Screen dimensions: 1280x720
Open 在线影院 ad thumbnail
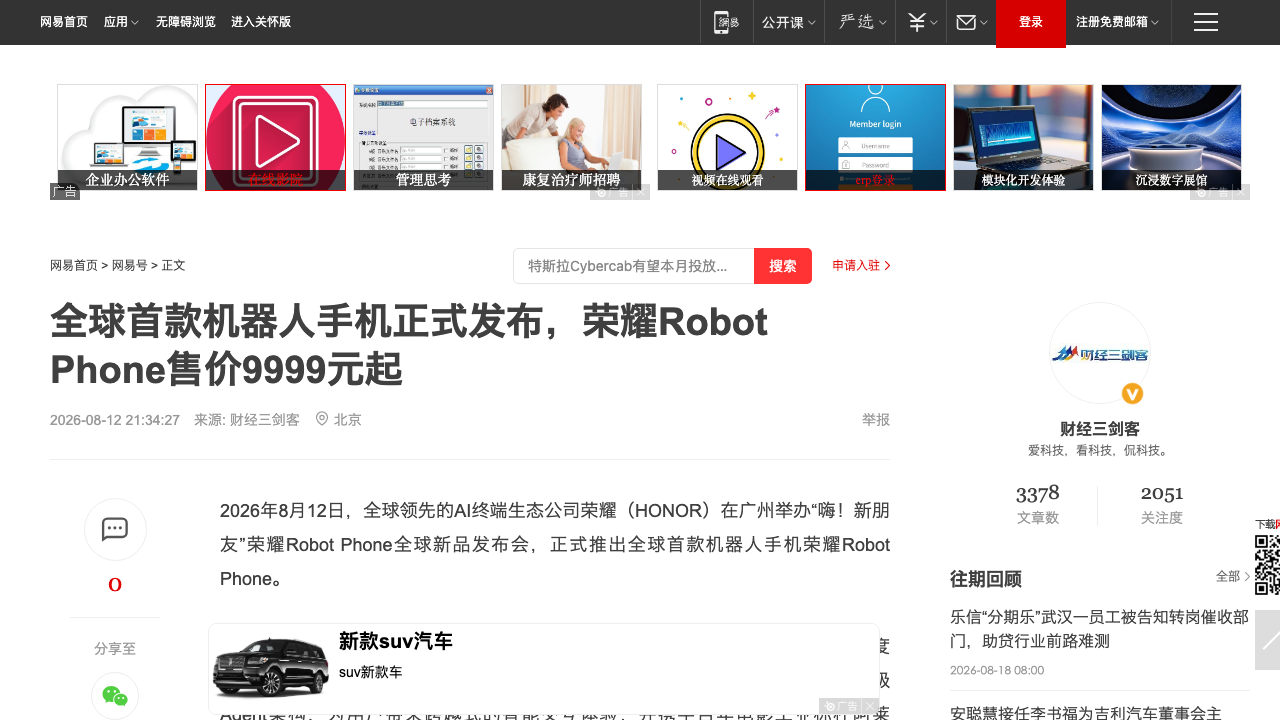(275, 137)
